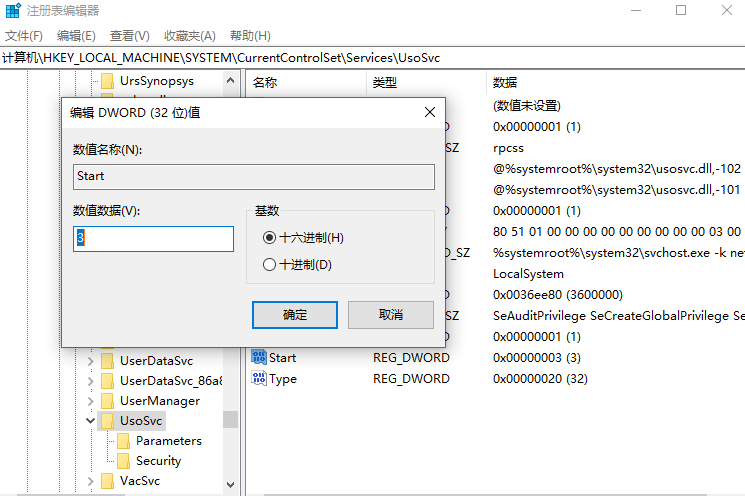This screenshot has width=745, height=496.
Task: Click the tree pane scroll down arrow
Action: (230, 485)
